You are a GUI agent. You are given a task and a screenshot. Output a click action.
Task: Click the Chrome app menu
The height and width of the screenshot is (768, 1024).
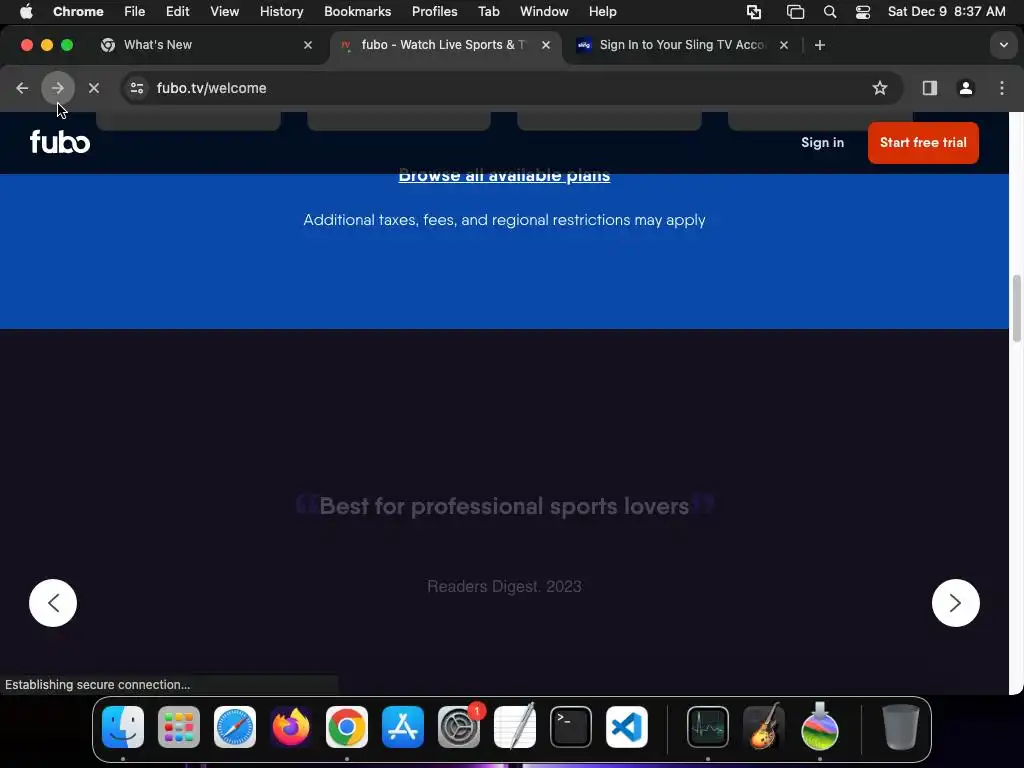tap(78, 11)
